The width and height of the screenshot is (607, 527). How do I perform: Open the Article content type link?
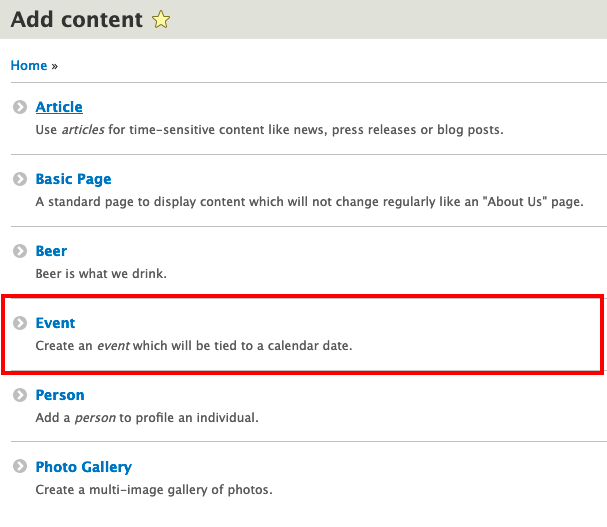coord(59,107)
